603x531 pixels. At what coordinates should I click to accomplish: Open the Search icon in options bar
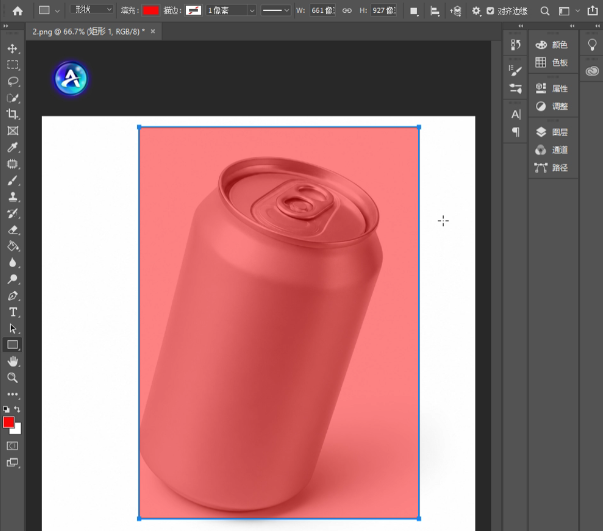coord(545,11)
